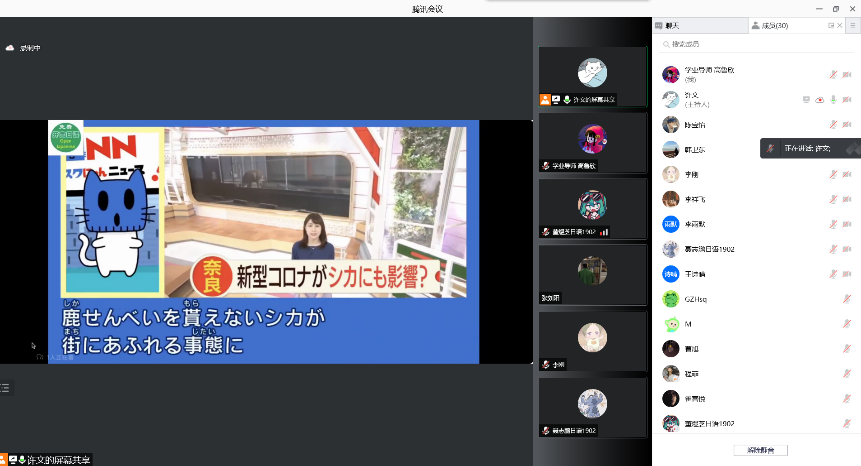This screenshot has width=861, height=466.
Task: Click member M in the participants list
Action: pos(690,324)
